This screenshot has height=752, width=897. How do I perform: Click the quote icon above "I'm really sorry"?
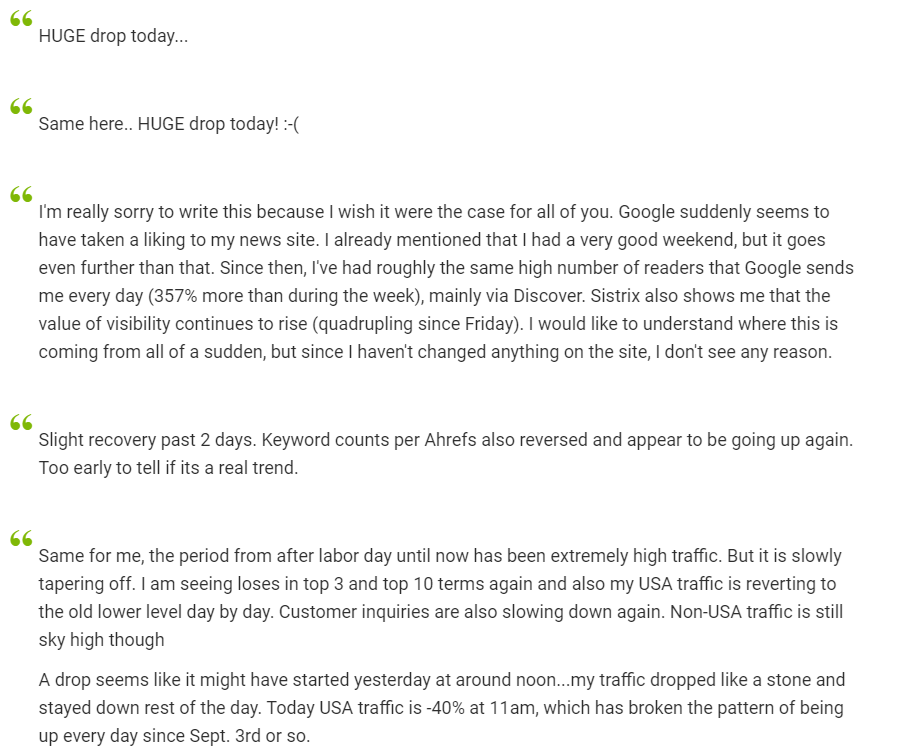click(x=21, y=194)
